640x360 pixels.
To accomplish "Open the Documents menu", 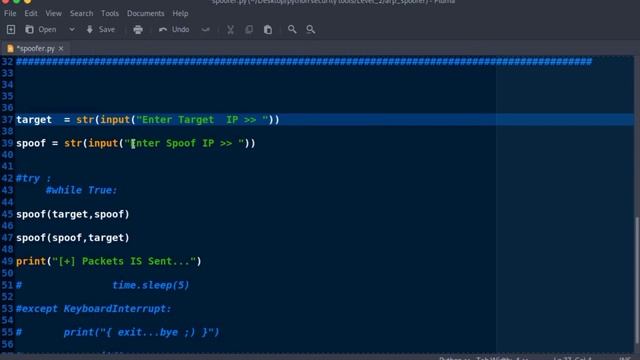I will point(145,13).
